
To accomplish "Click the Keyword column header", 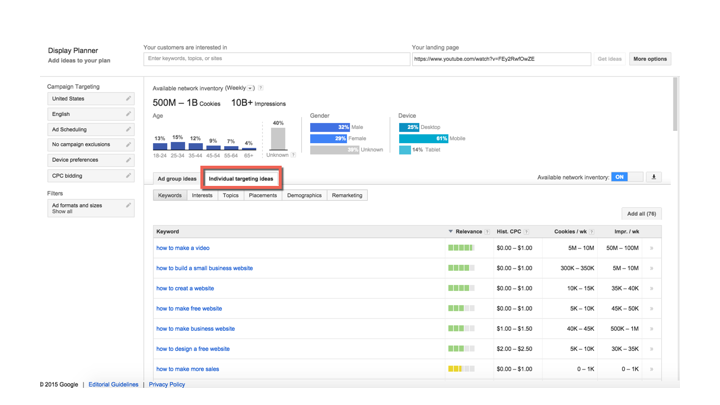I will [168, 231].
